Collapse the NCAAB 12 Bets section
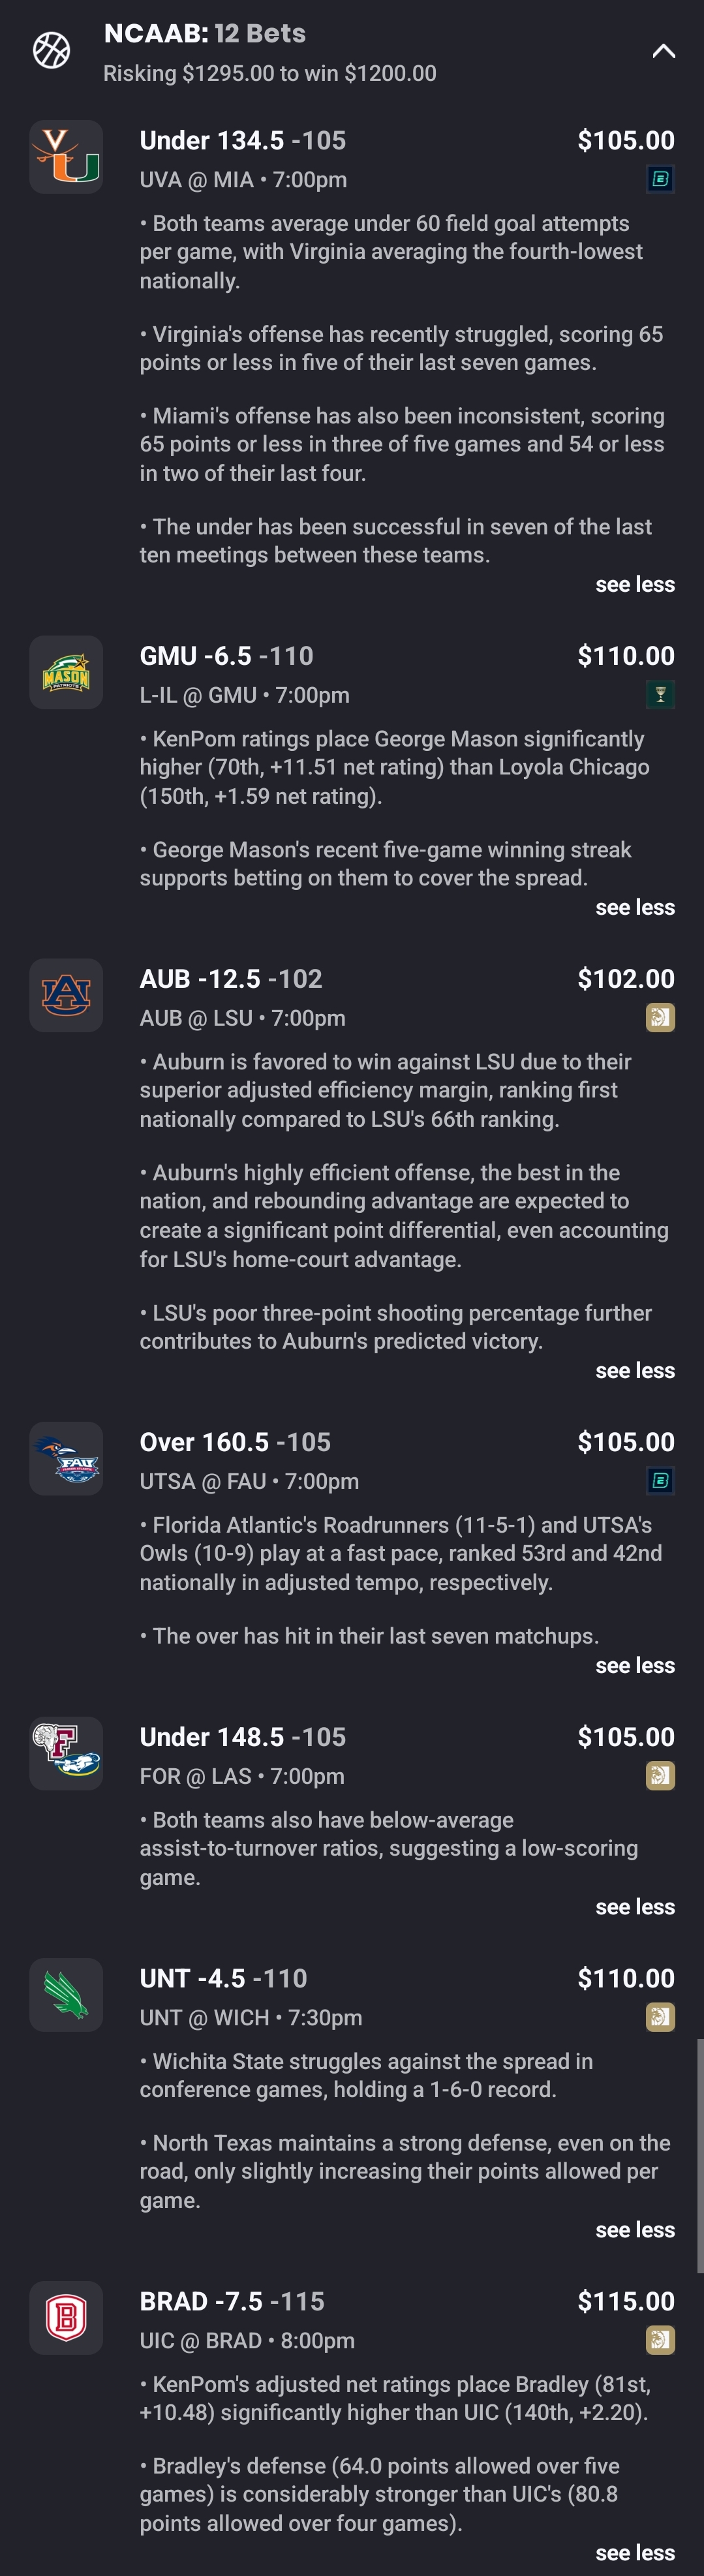Viewport: 704px width, 2576px height. 663,51
